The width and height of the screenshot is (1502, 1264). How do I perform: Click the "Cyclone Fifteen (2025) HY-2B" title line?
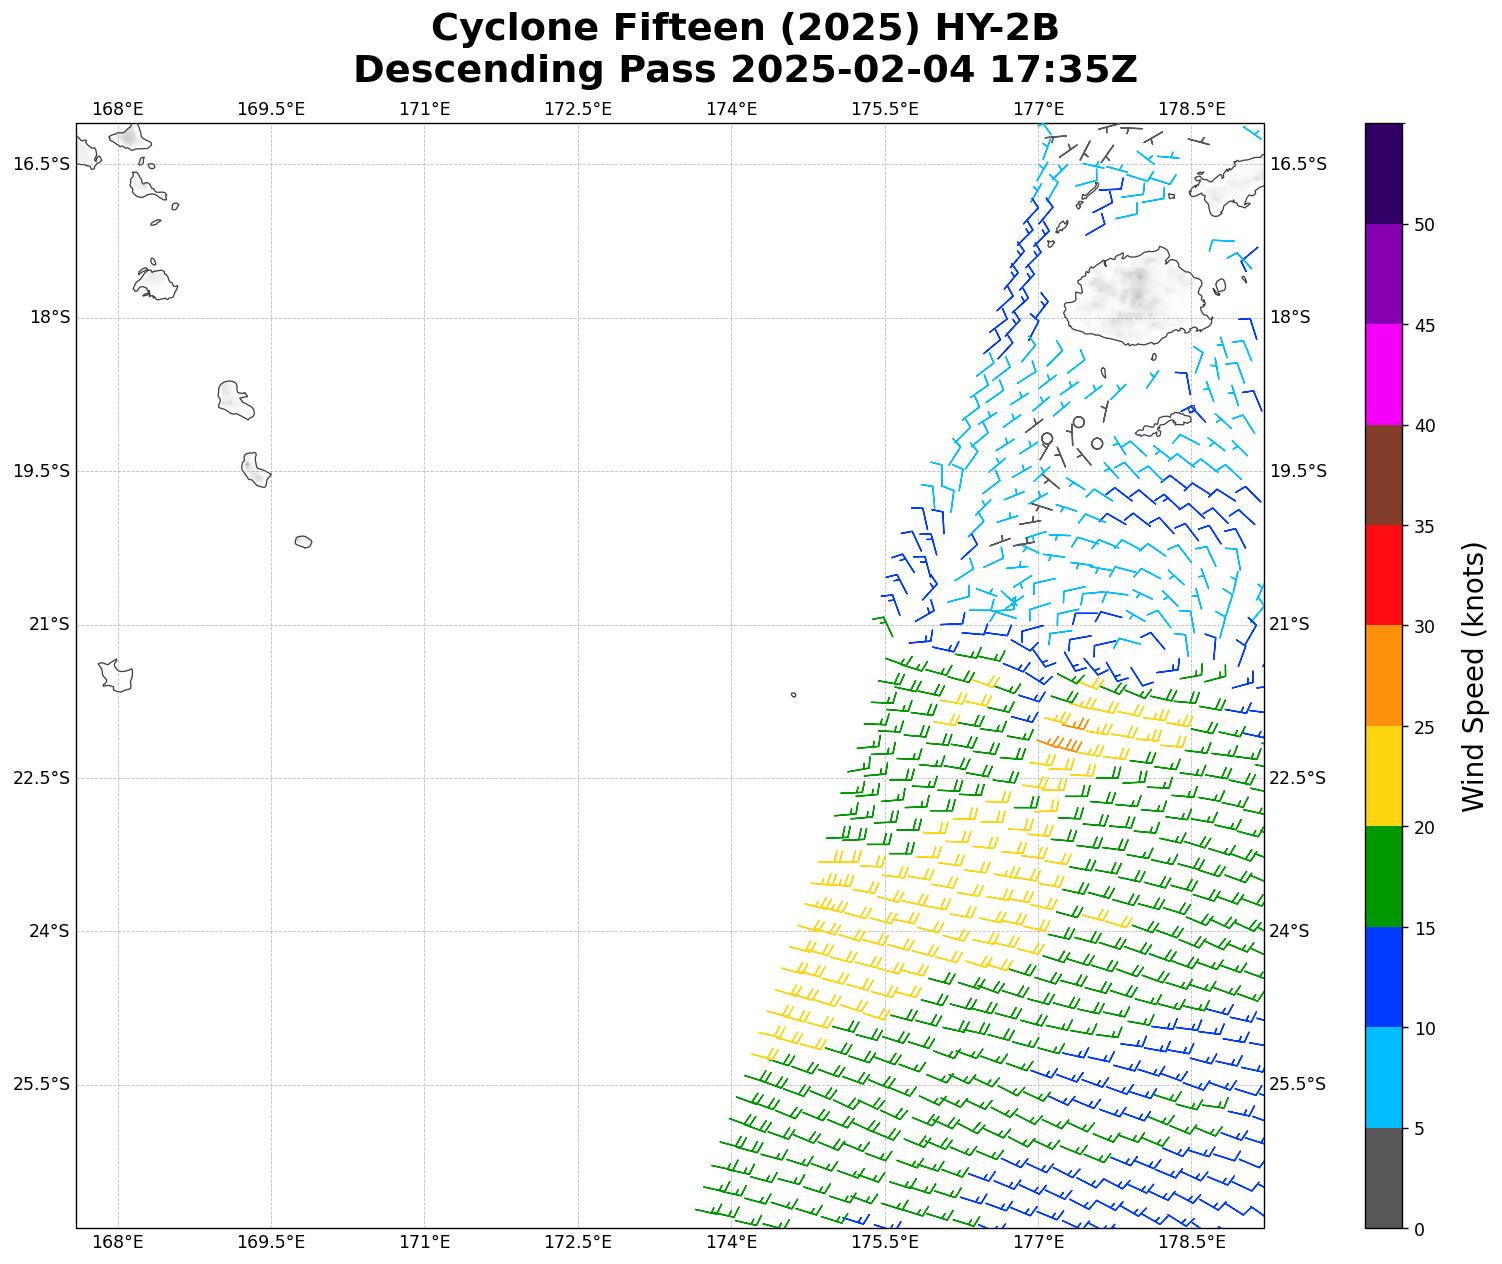tap(745, 28)
